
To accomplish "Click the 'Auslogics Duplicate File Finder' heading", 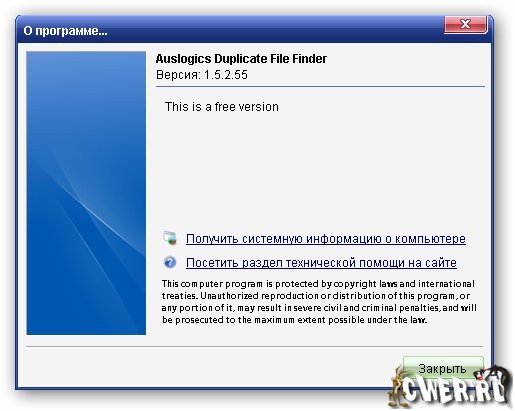I will (241, 59).
